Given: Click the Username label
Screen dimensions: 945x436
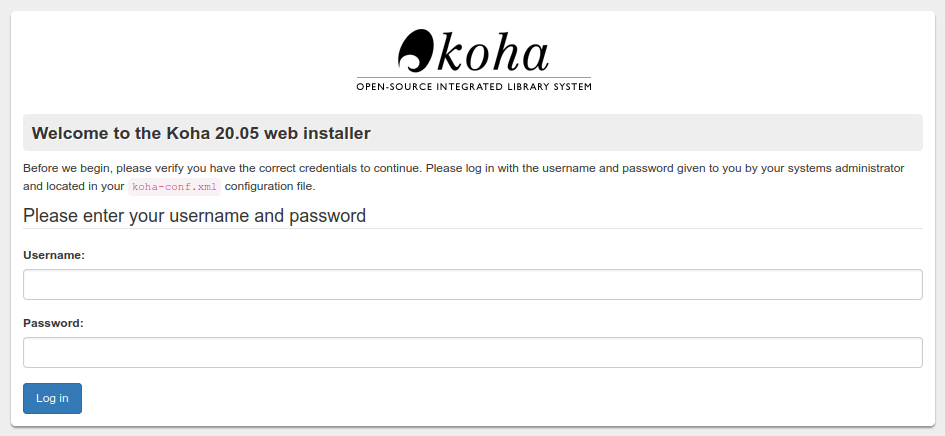Looking at the screenshot, I should [54, 255].
